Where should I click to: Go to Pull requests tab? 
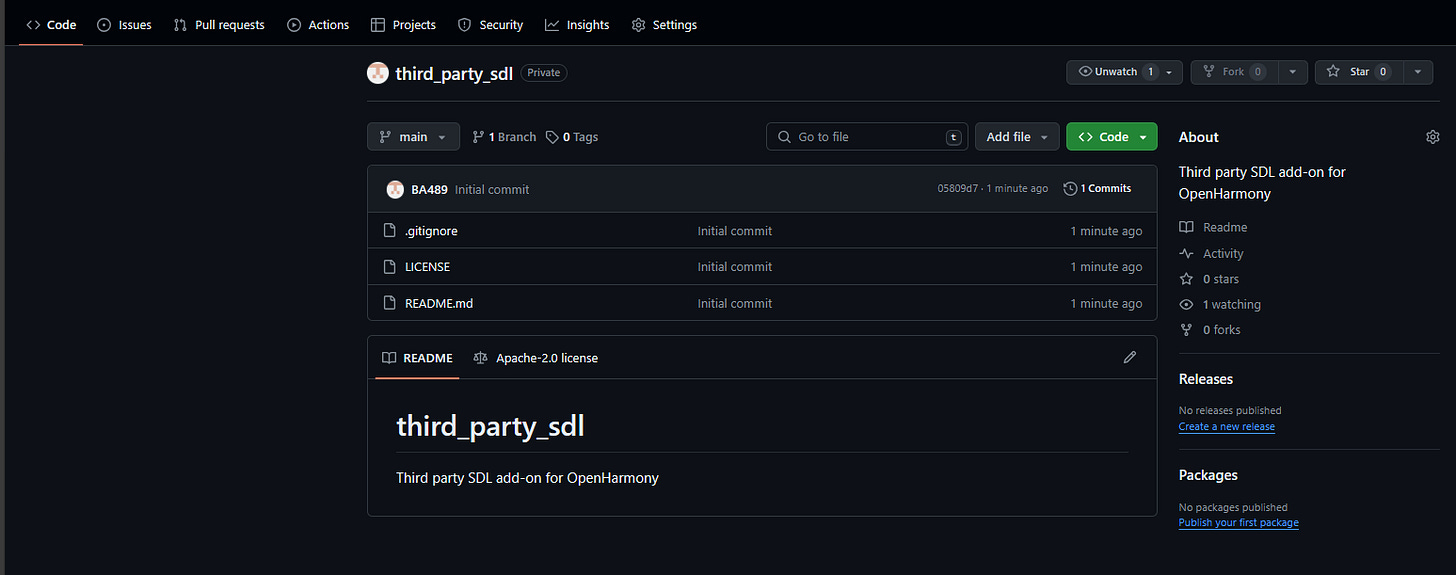tap(219, 25)
